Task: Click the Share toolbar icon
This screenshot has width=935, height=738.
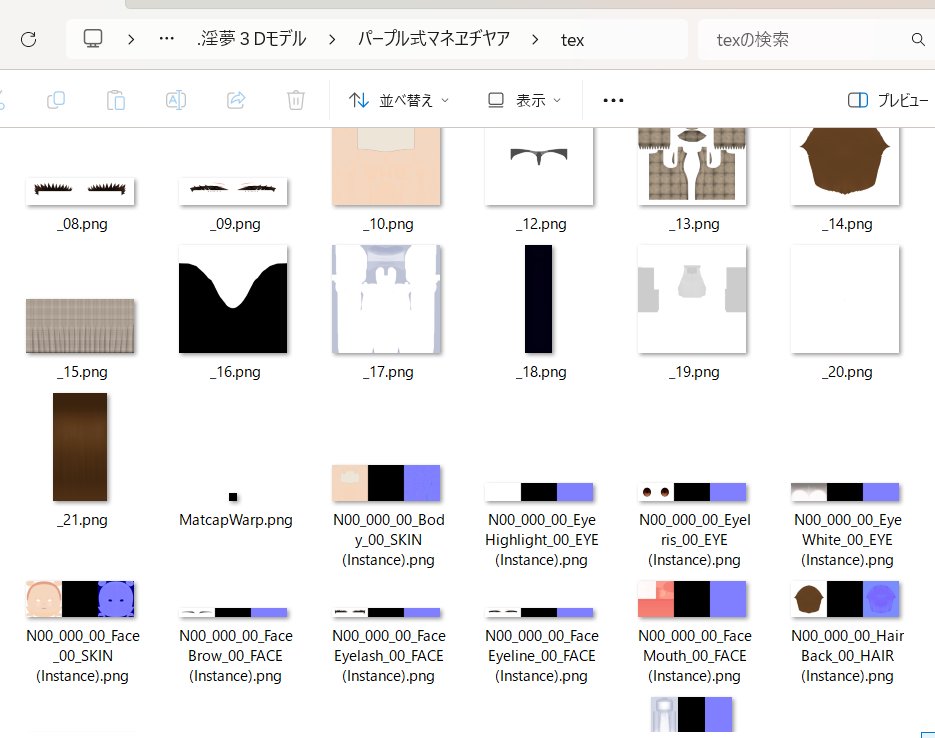Action: click(236, 100)
